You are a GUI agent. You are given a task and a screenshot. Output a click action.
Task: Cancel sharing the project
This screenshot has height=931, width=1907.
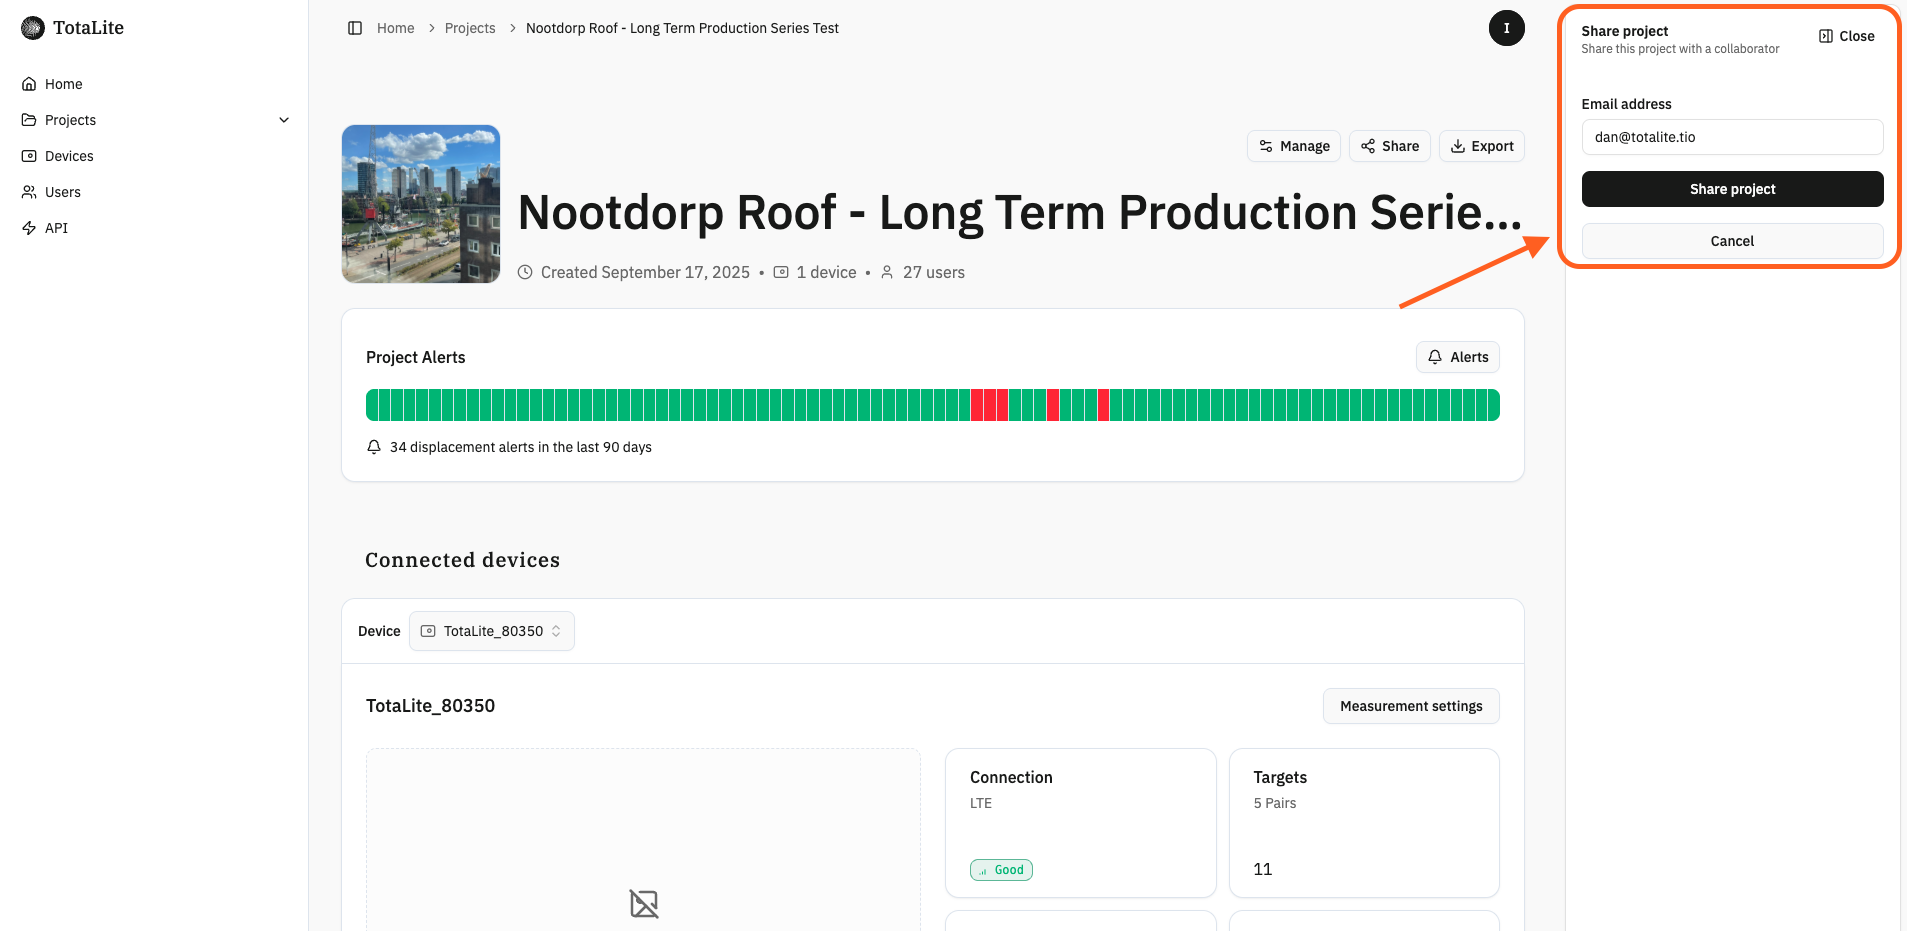pos(1732,241)
